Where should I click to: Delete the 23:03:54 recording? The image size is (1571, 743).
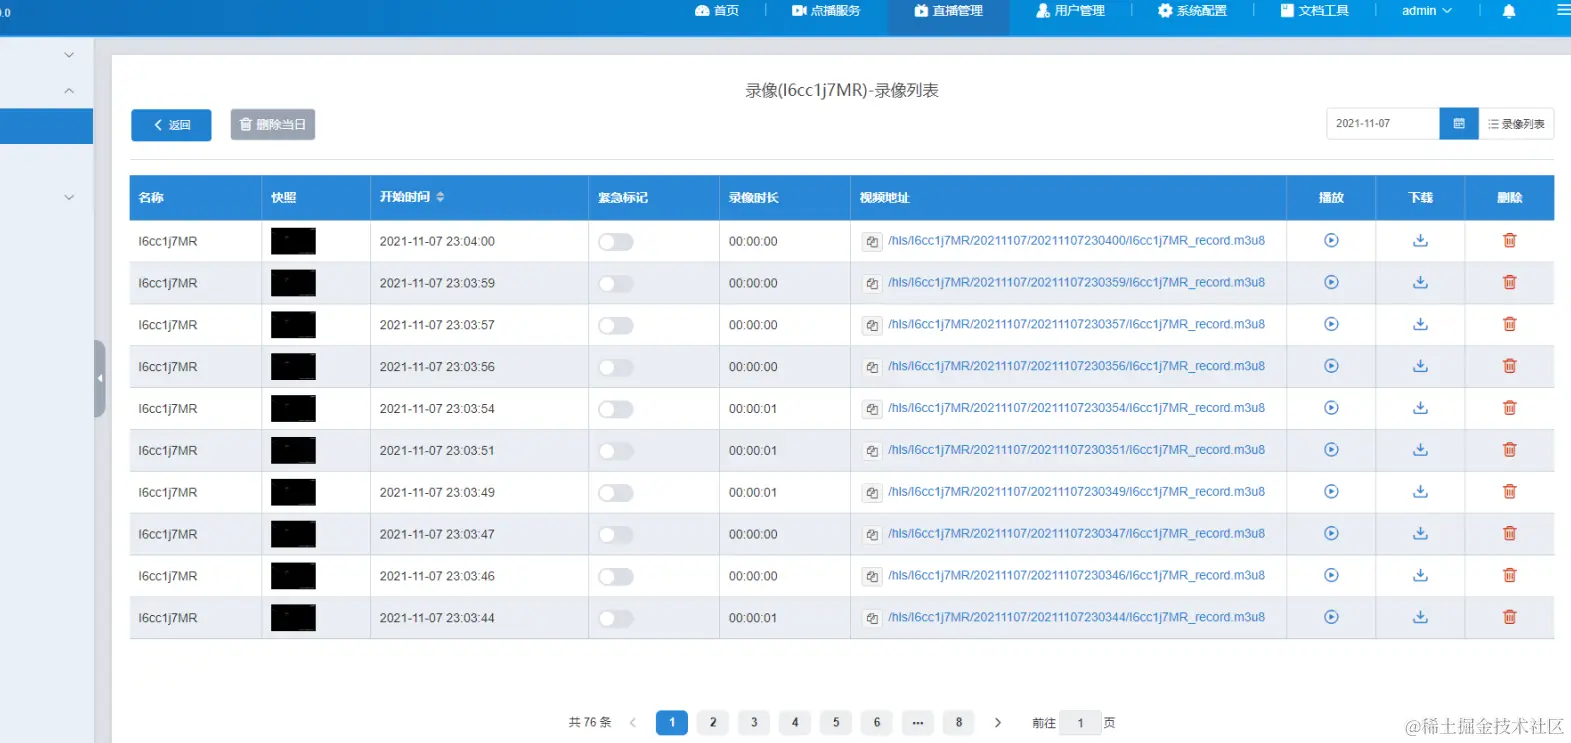coord(1510,408)
